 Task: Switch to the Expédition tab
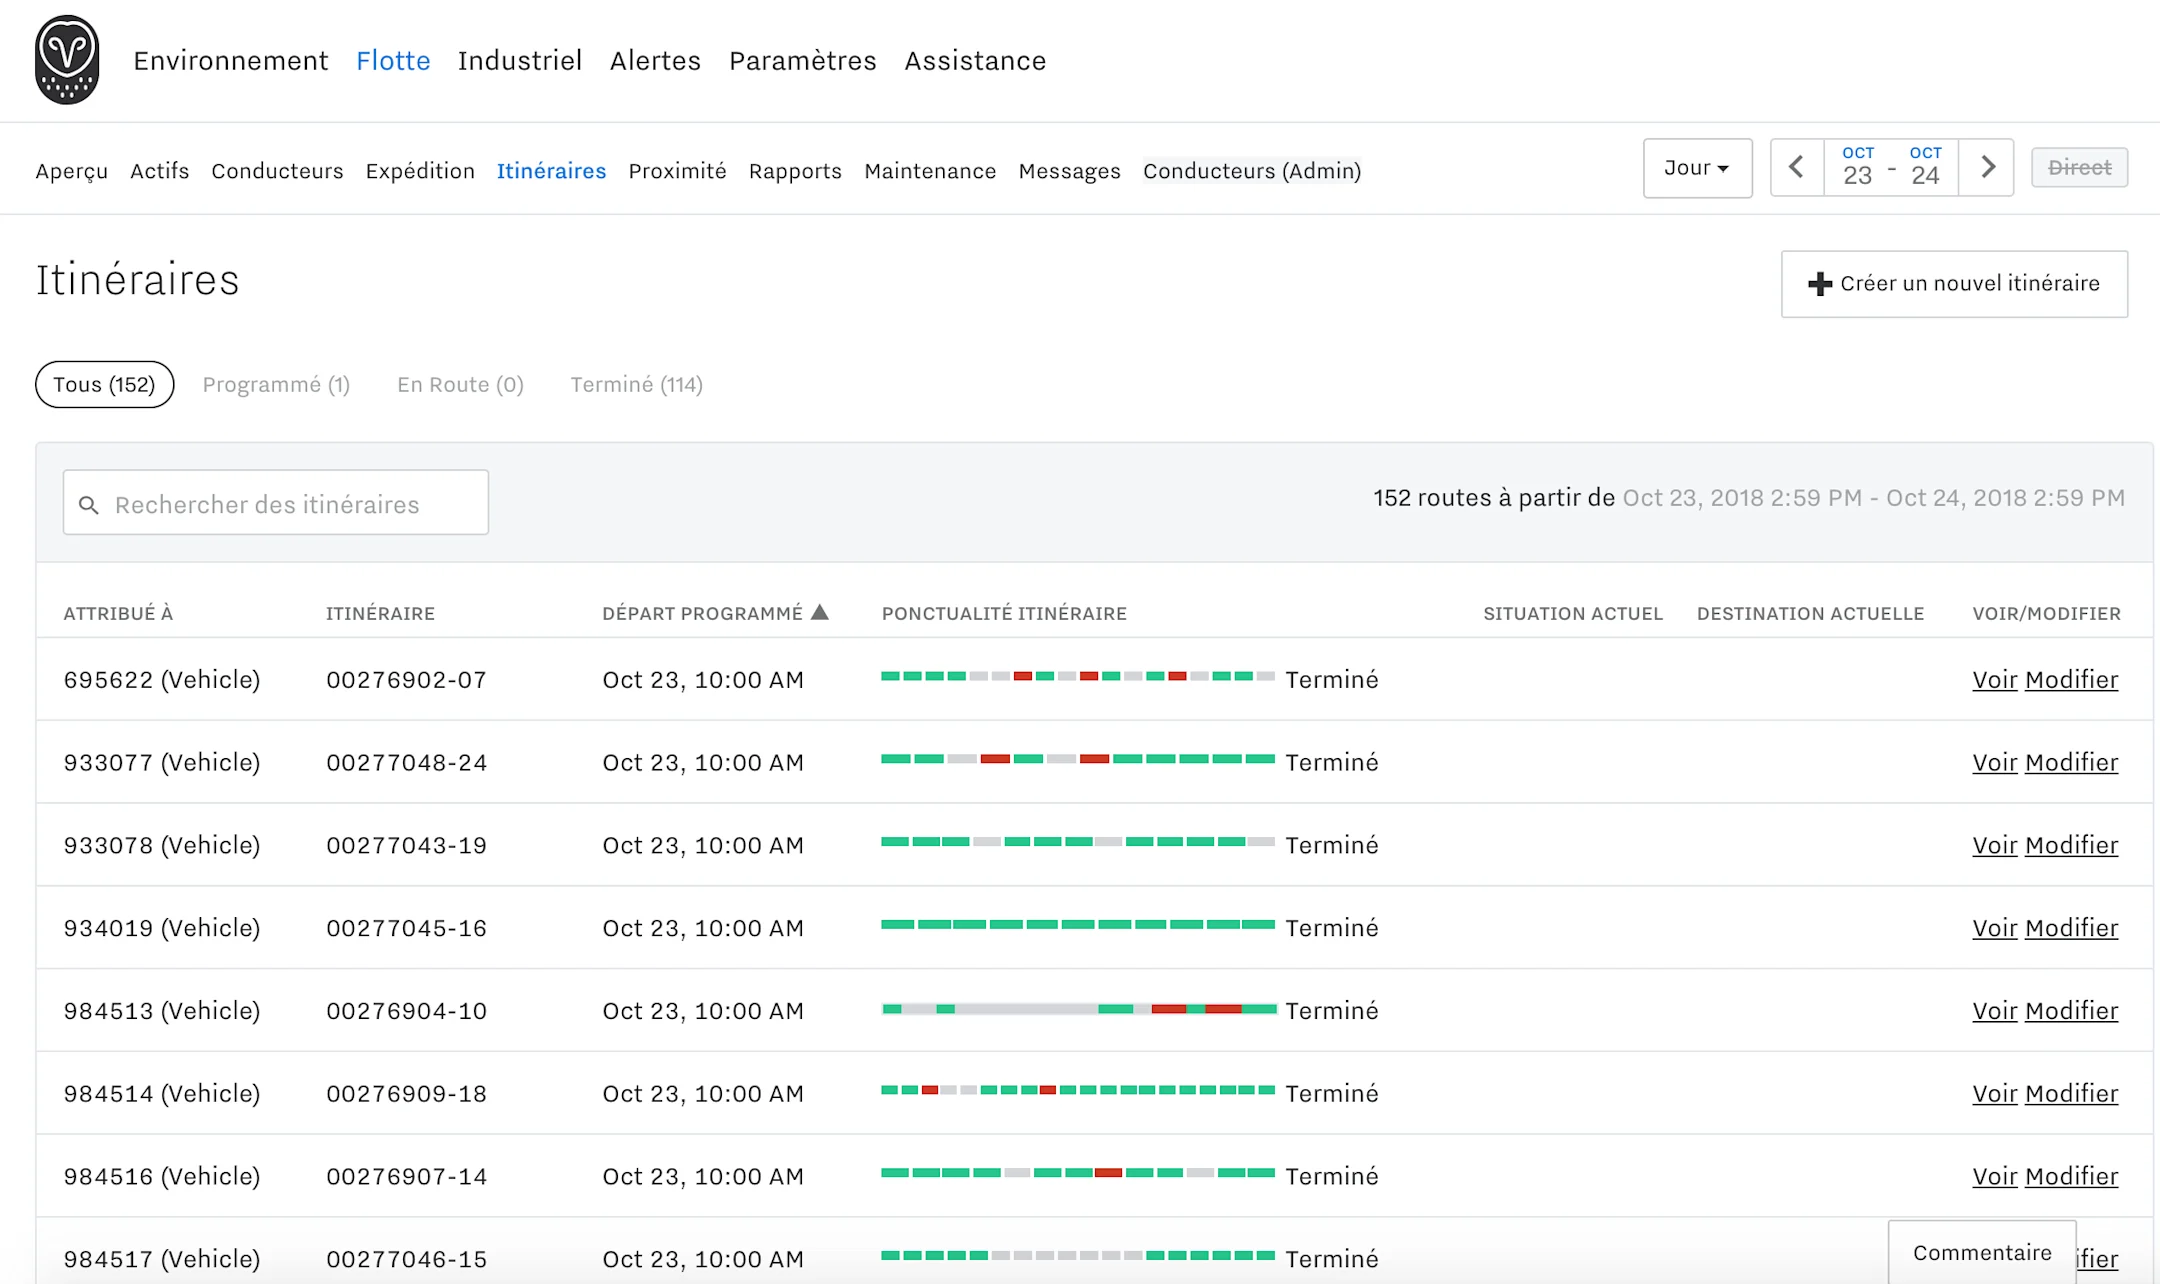point(420,171)
